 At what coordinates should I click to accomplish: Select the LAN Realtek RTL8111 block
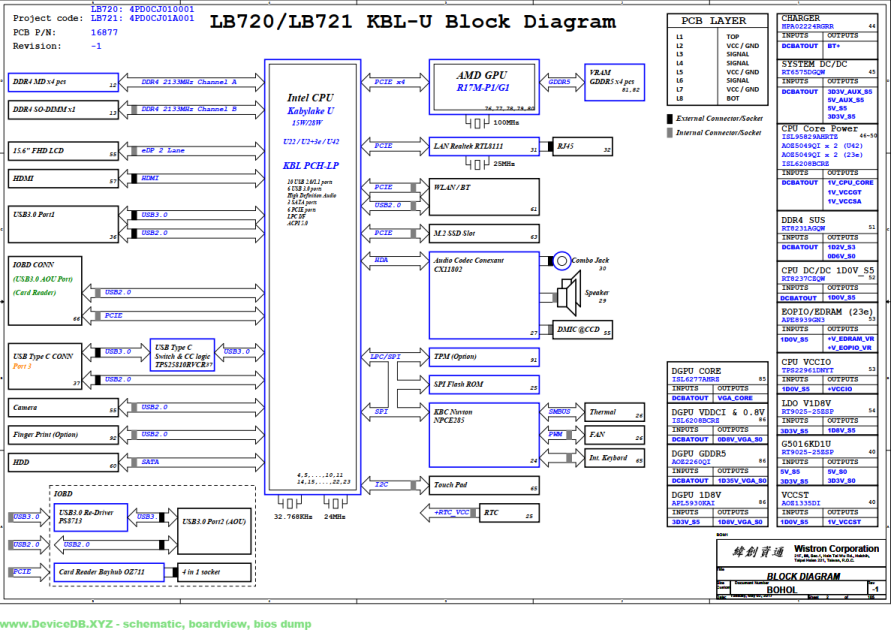tap(484, 146)
